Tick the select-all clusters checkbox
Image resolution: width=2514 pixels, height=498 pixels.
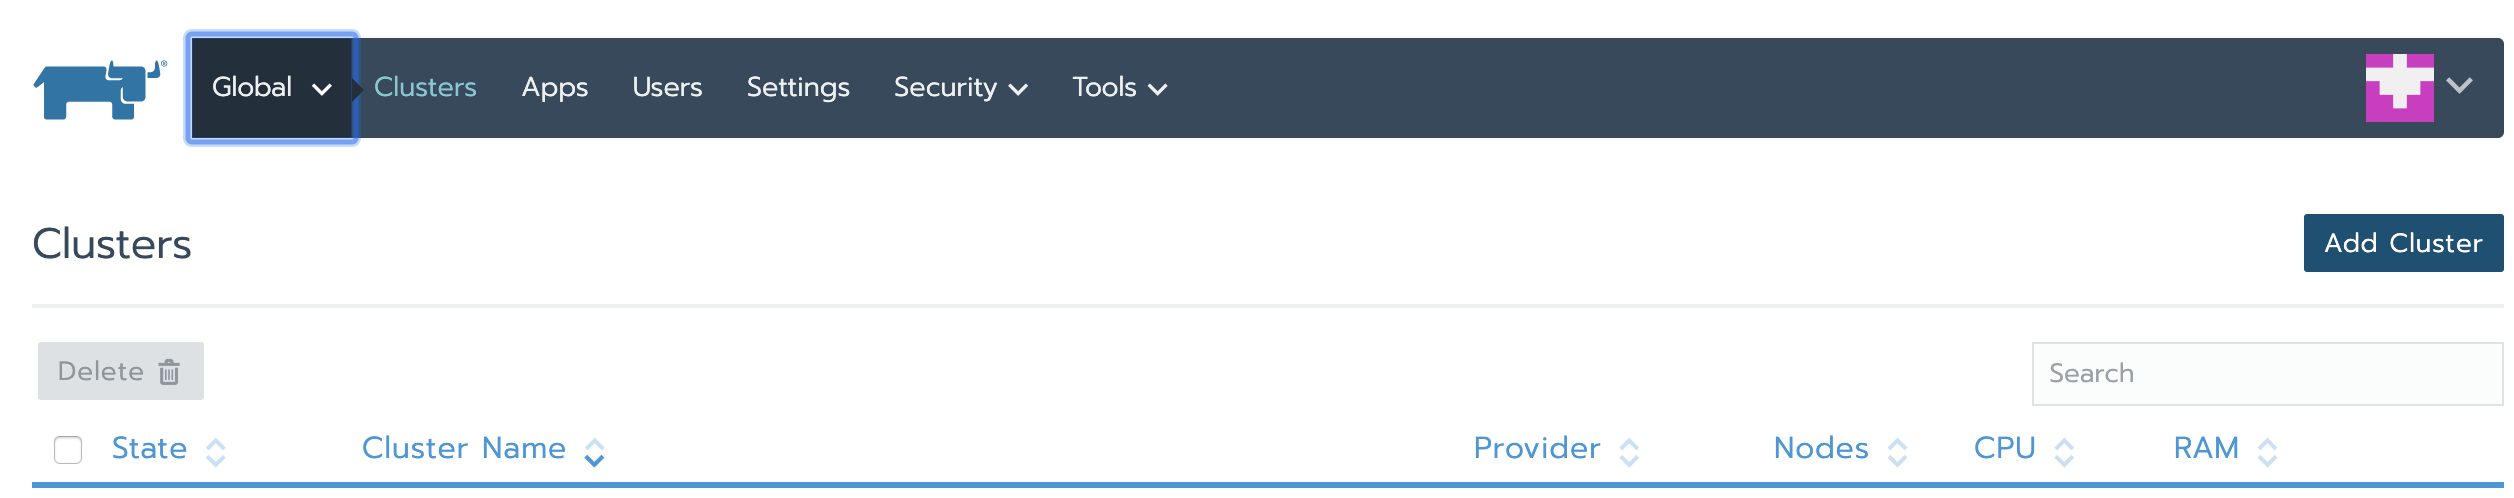[68, 450]
